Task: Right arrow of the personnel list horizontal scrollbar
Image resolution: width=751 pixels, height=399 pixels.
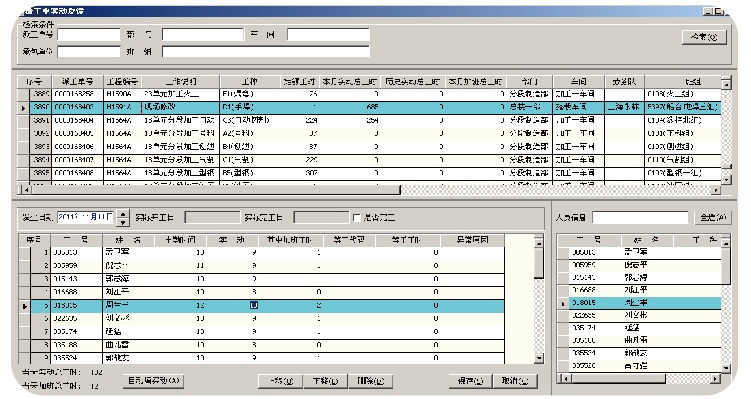Action: coord(715,378)
